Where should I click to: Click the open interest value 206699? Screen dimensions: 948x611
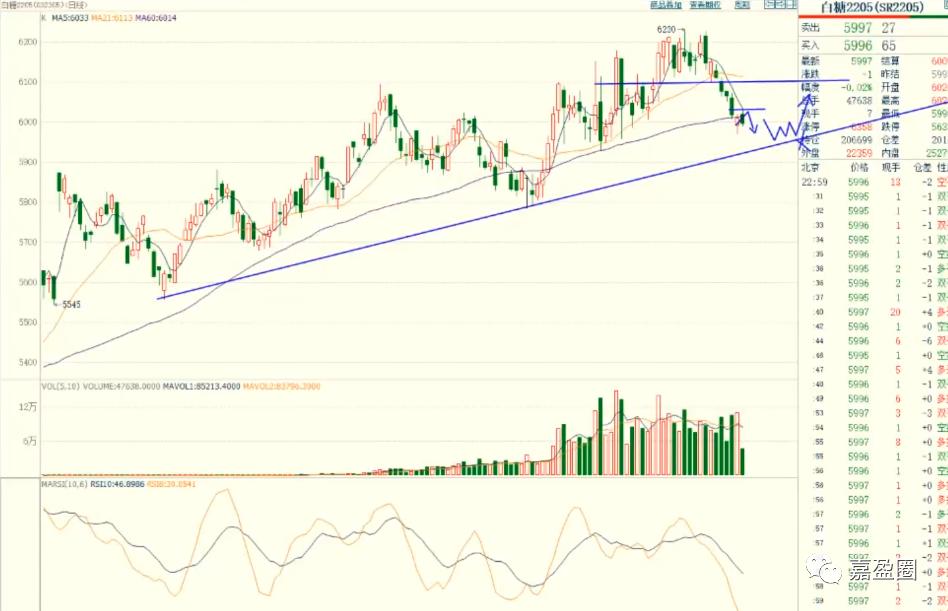pos(857,140)
